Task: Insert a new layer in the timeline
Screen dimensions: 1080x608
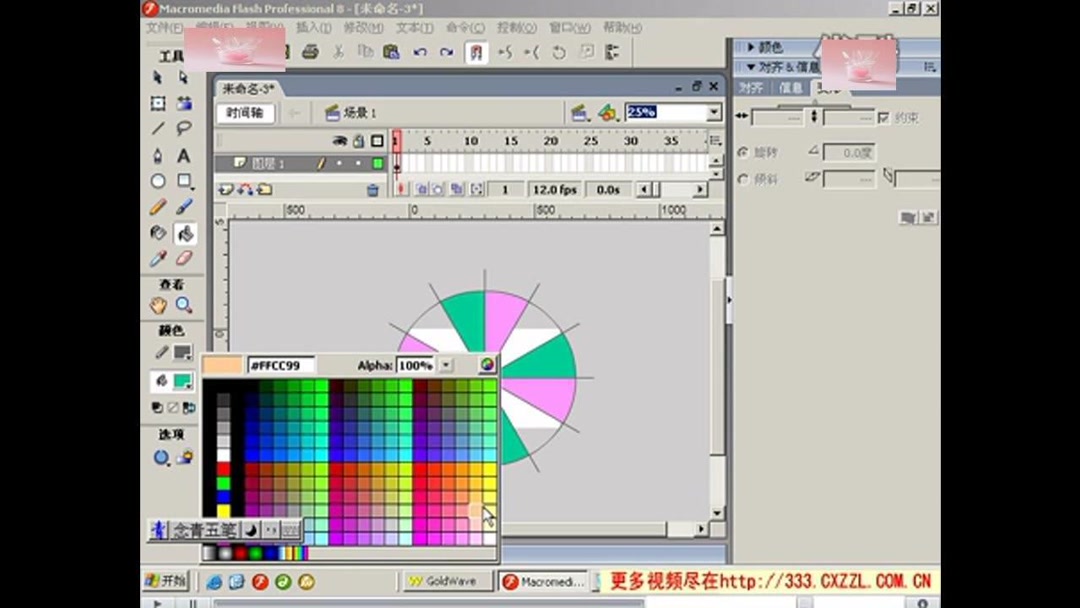Action: click(x=226, y=189)
